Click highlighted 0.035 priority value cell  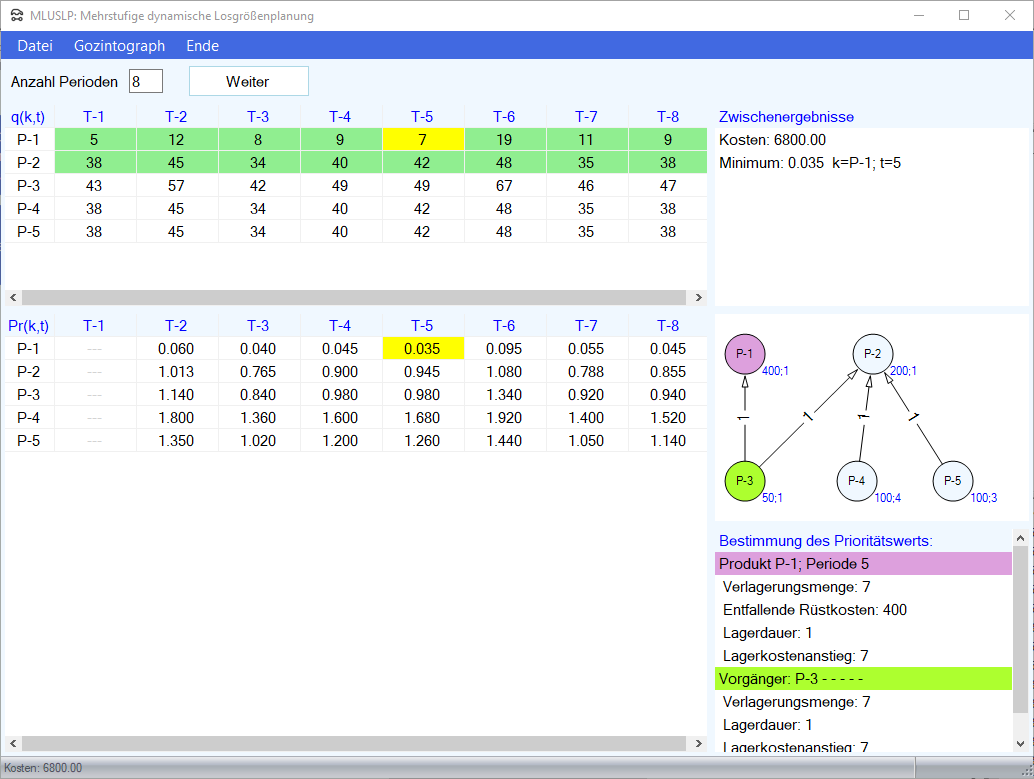422,349
